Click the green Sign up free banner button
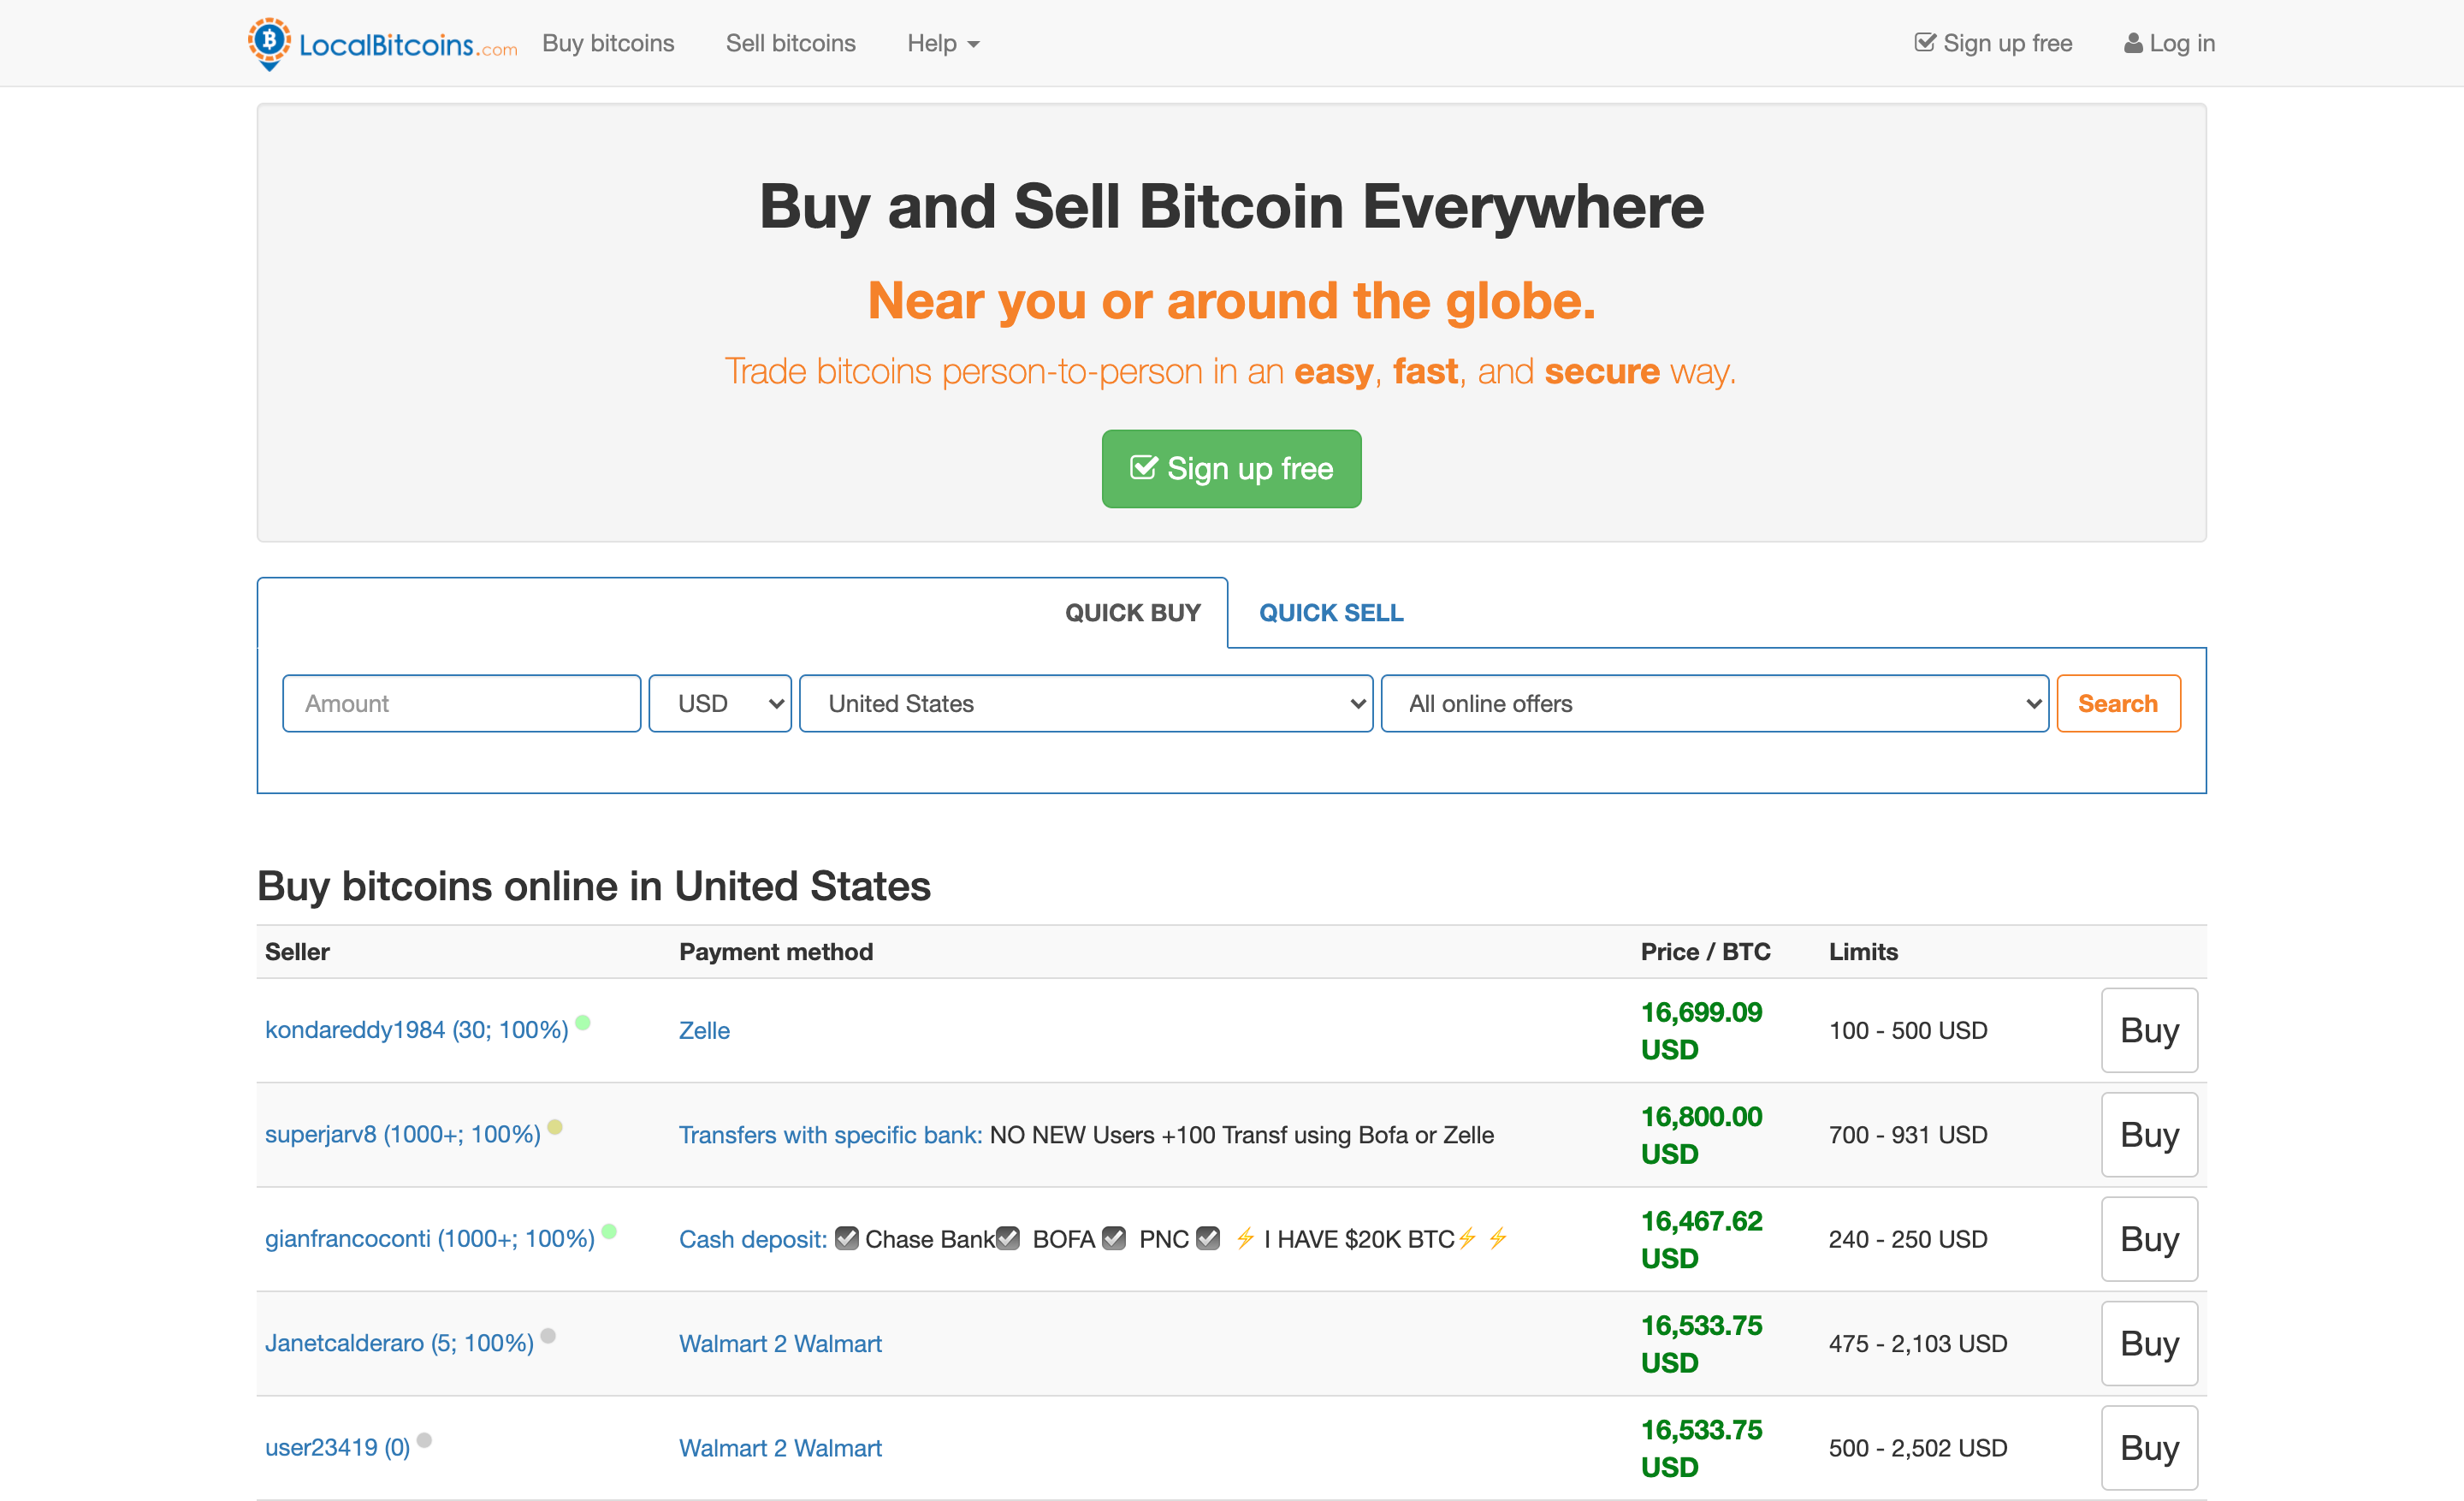The image size is (2464, 1501). coord(1231,468)
